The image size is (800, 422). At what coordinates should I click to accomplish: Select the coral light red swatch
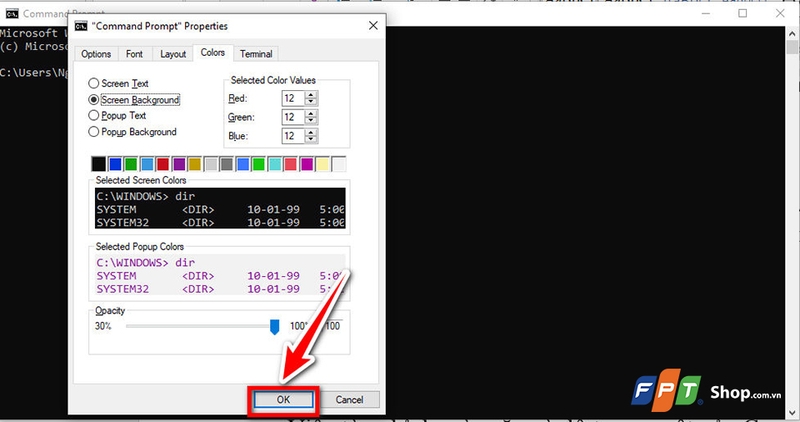click(290, 164)
